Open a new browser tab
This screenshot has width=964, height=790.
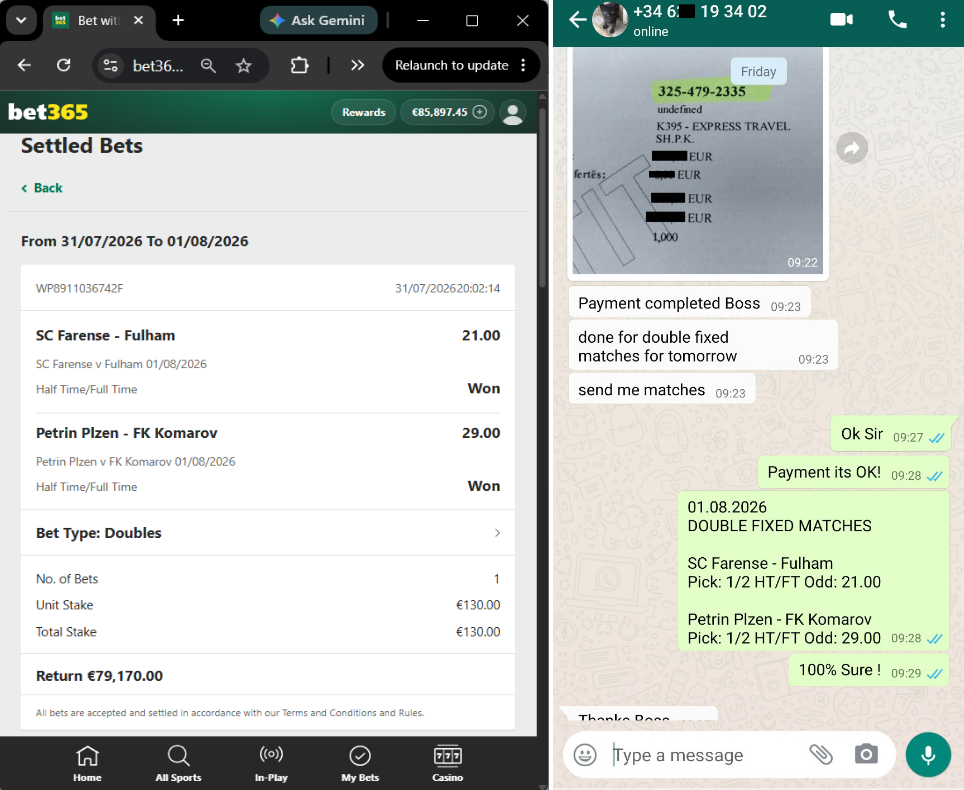point(178,20)
